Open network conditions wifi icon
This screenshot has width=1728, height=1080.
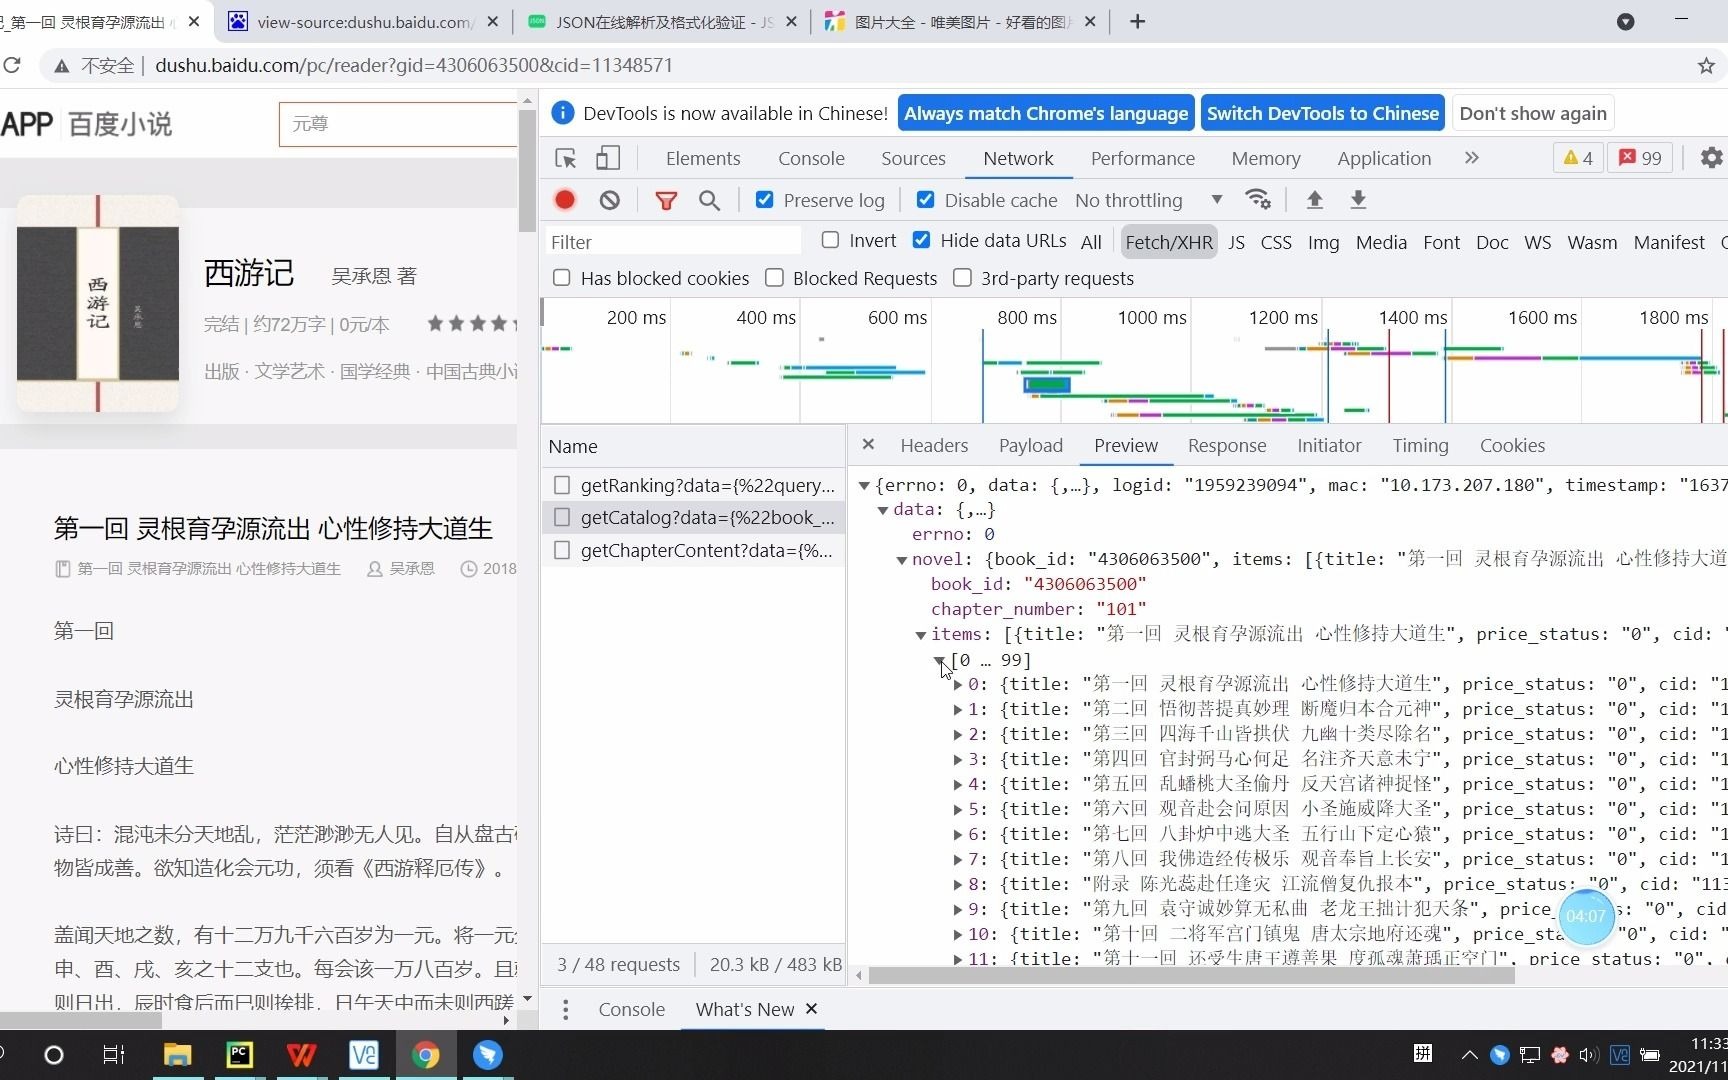point(1258,200)
